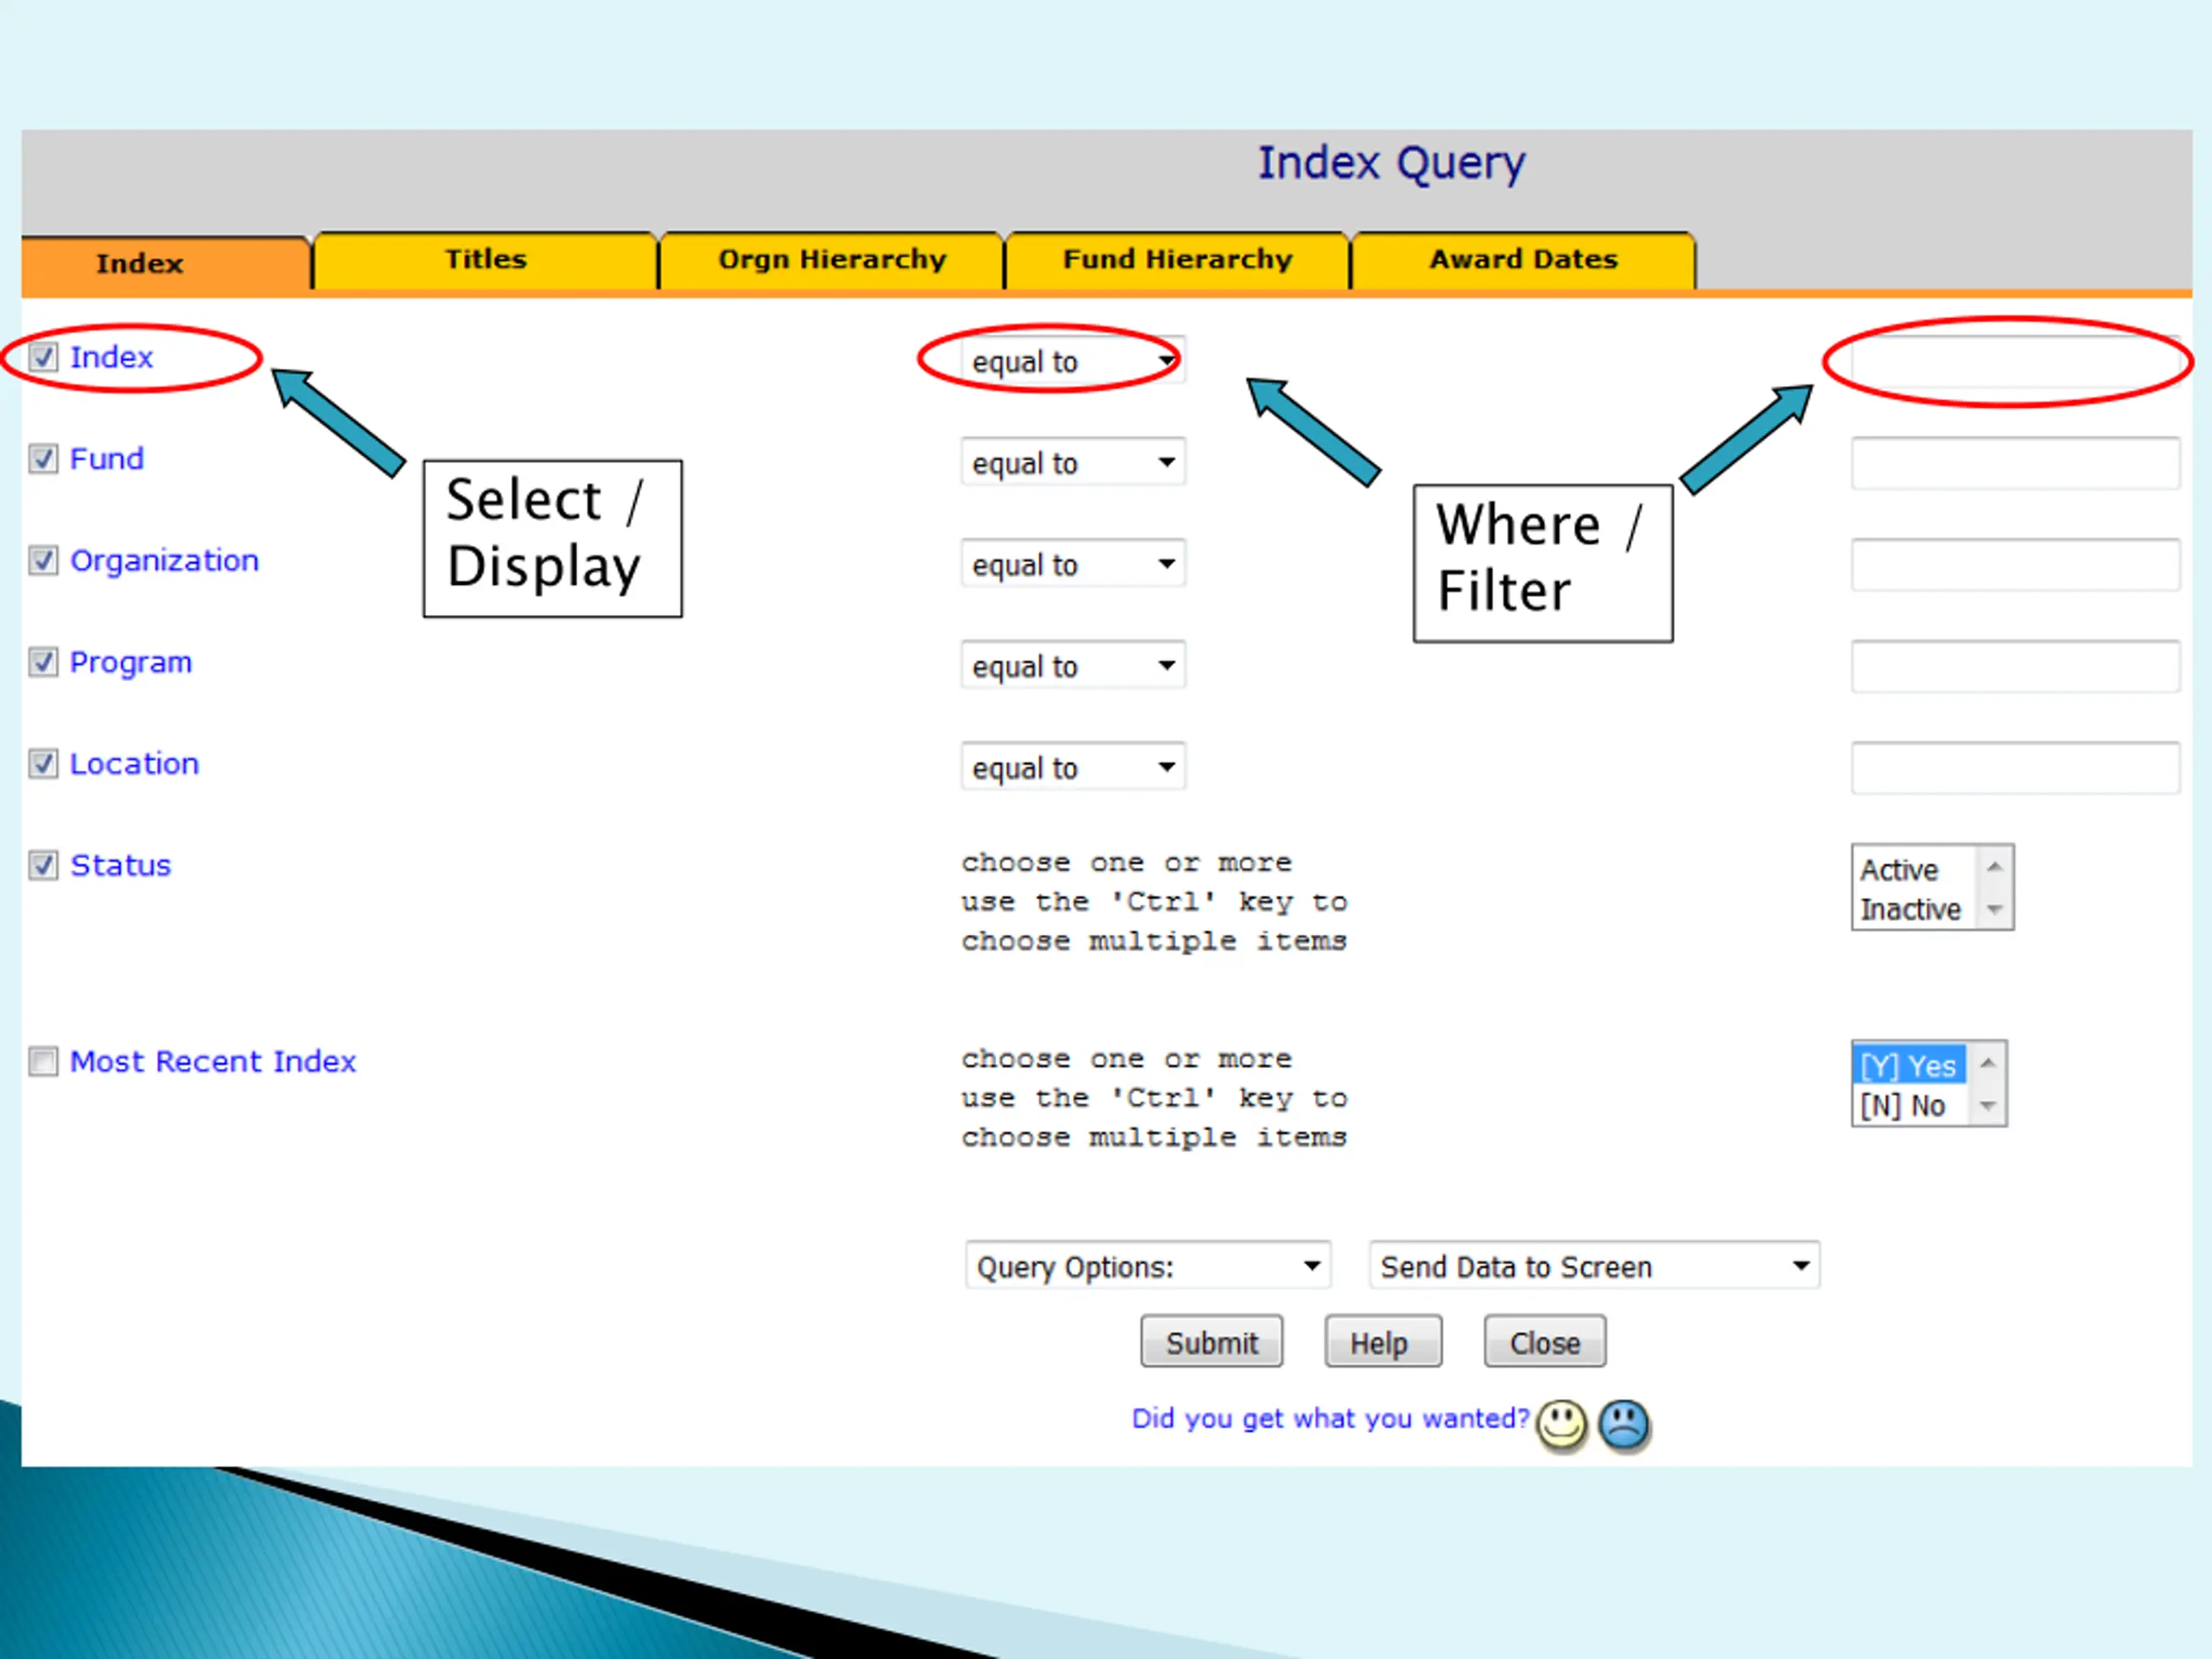Image resolution: width=2212 pixels, height=1659 pixels.
Task: Select [Y] Yes in Most Recent list
Action: point(1910,1065)
